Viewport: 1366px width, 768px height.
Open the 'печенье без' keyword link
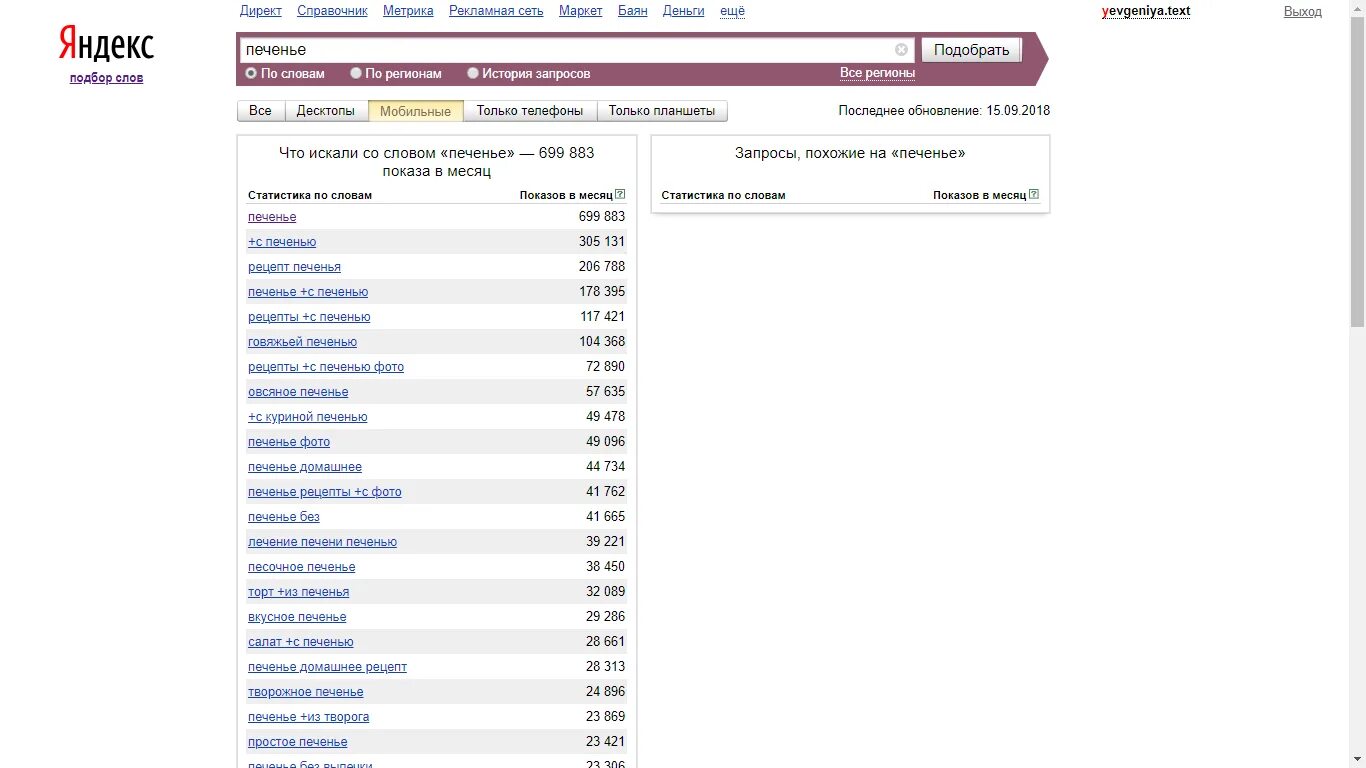(x=284, y=517)
